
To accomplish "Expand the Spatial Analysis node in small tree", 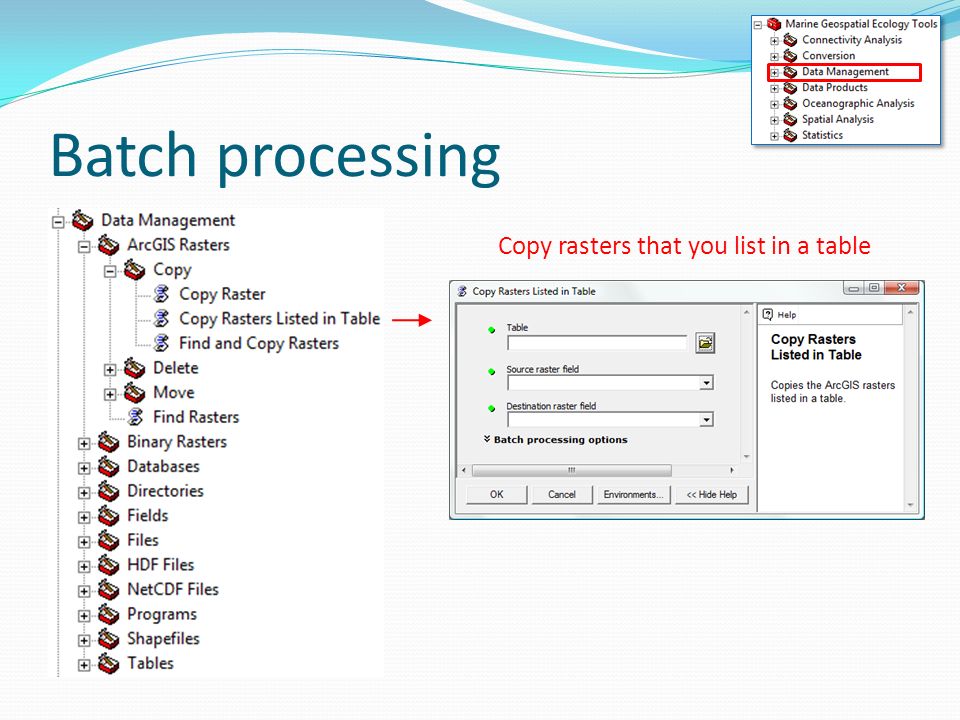I will point(774,120).
